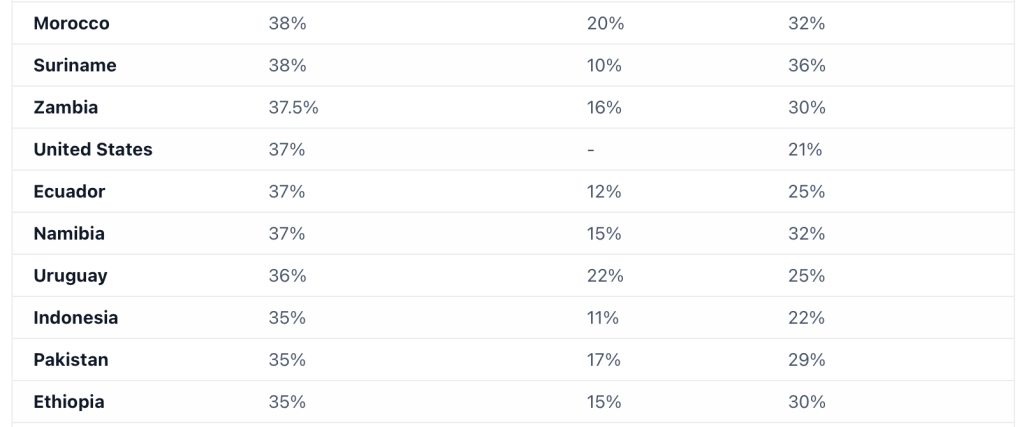Click Uruguay's 36% value
1024x427 pixels.
tap(287, 275)
